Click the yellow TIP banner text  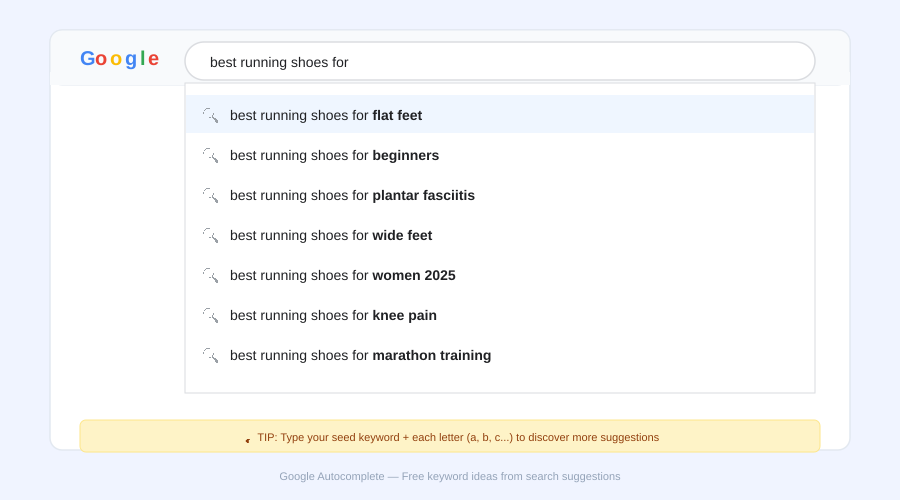(458, 437)
